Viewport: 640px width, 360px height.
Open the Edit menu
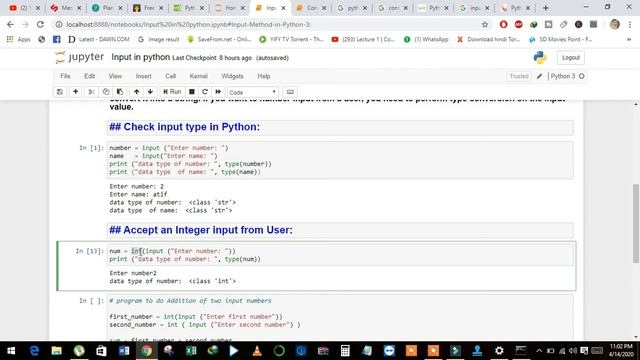89,76
